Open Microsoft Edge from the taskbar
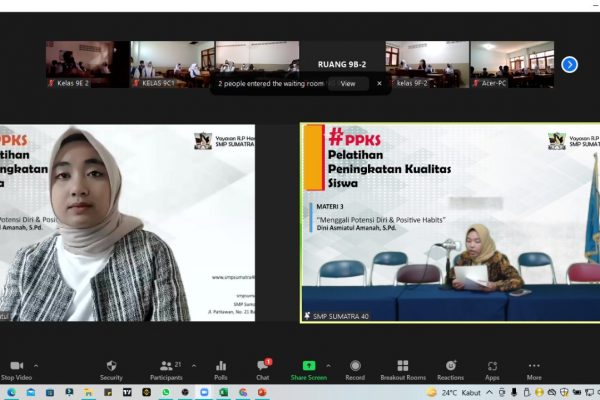This screenshot has height=400, width=600. click(x=11, y=392)
